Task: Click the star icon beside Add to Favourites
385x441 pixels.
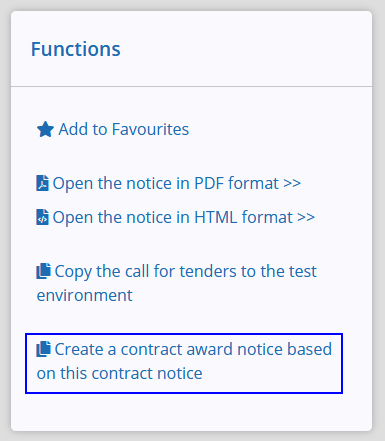Action: [x=45, y=129]
